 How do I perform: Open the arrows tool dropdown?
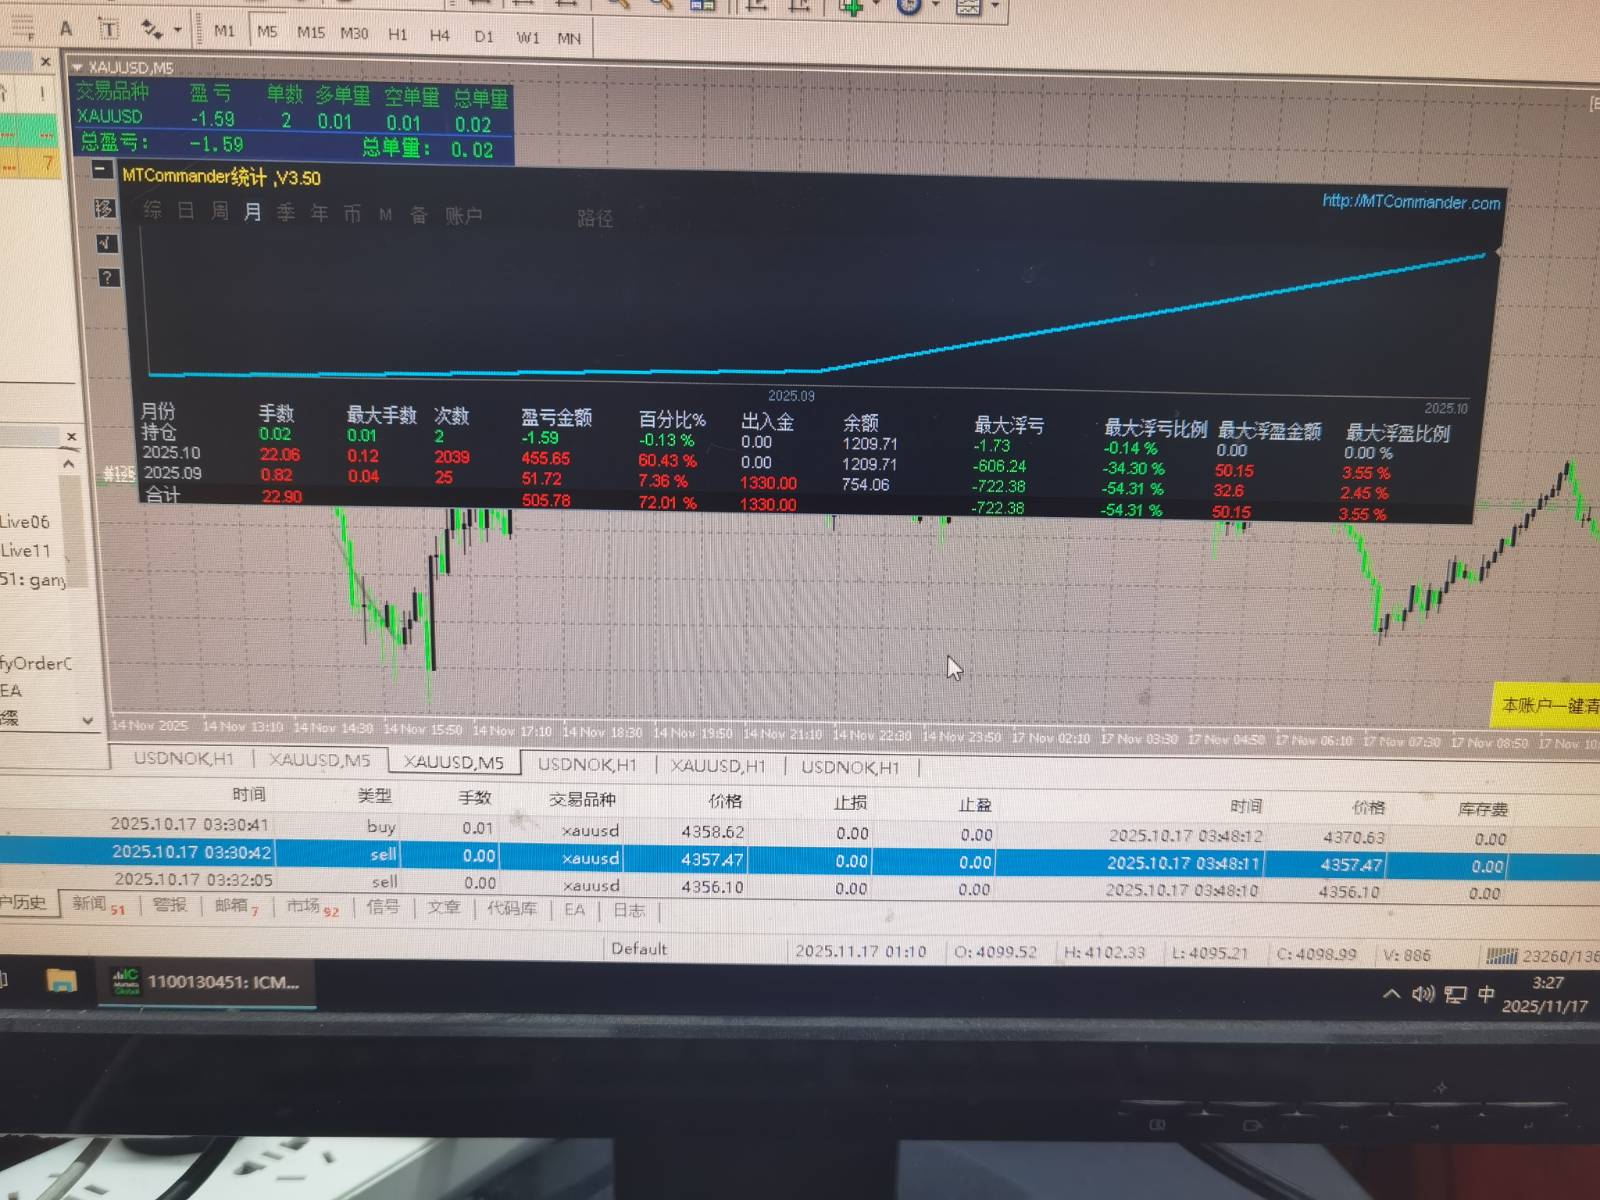tap(177, 30)
